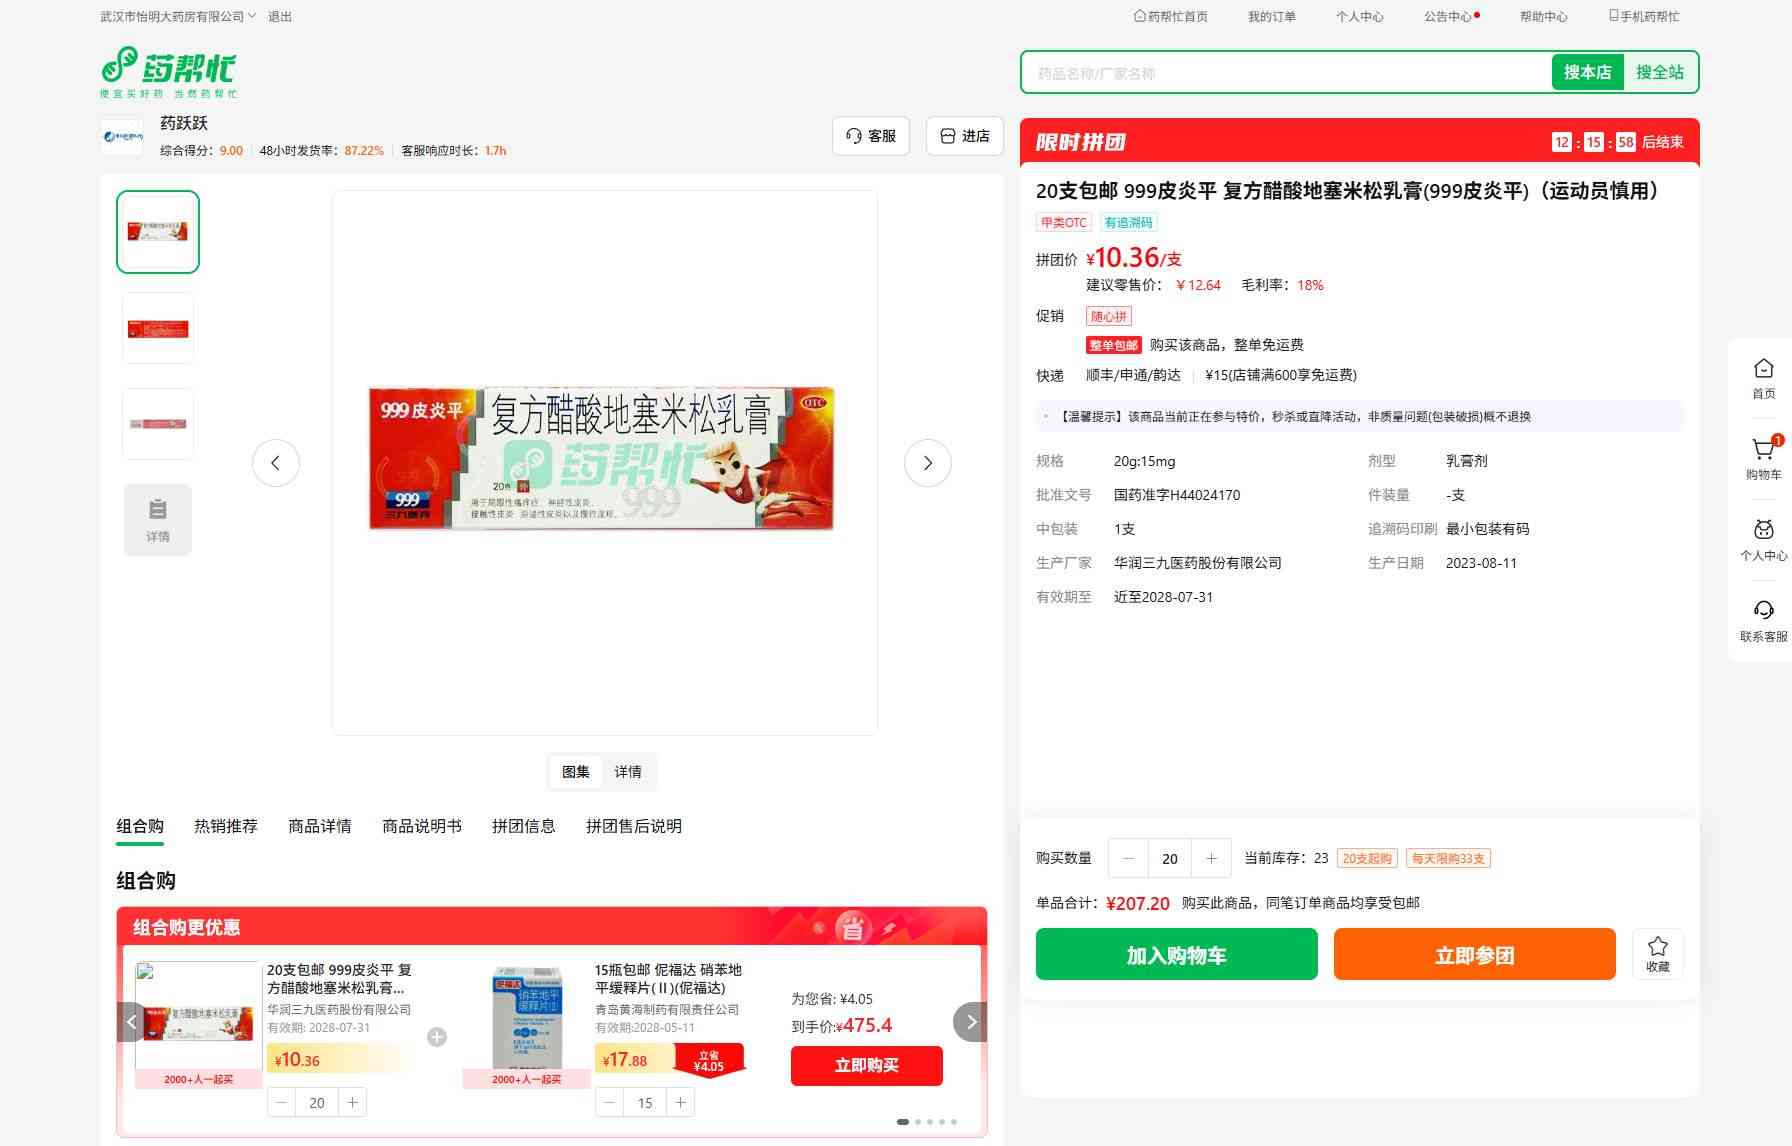The width and height of the screenshot is (1792, 1146).
Task: Switch to the 商品说明书 tab
Action: tap(421, 826)
